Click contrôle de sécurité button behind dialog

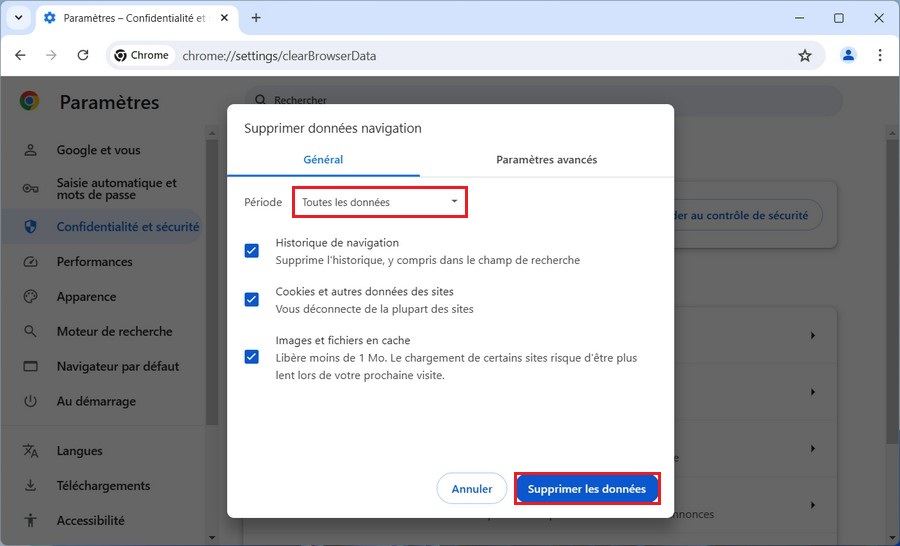[748, 215]
